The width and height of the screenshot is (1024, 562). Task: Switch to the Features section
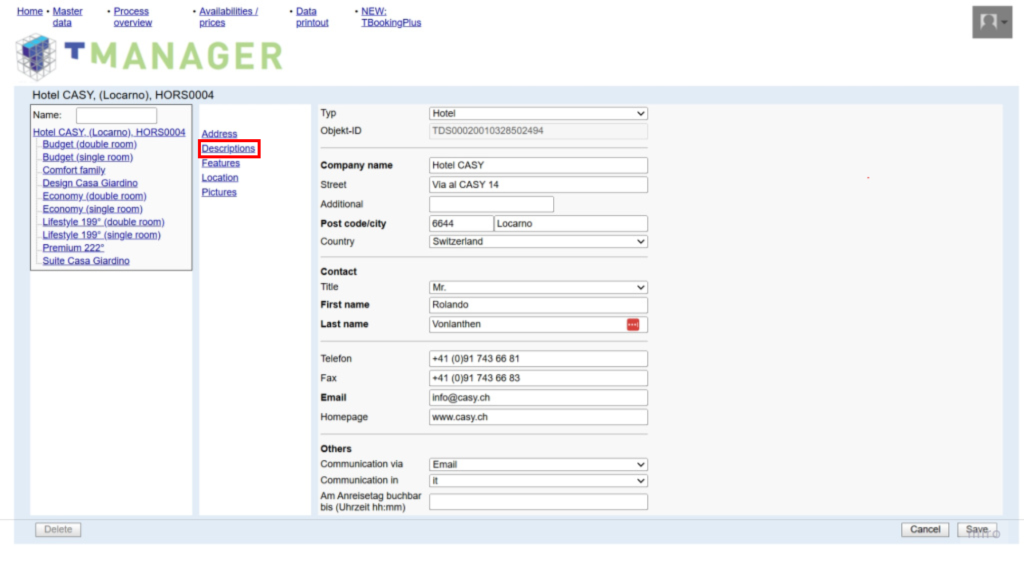(x=220, y=163)
